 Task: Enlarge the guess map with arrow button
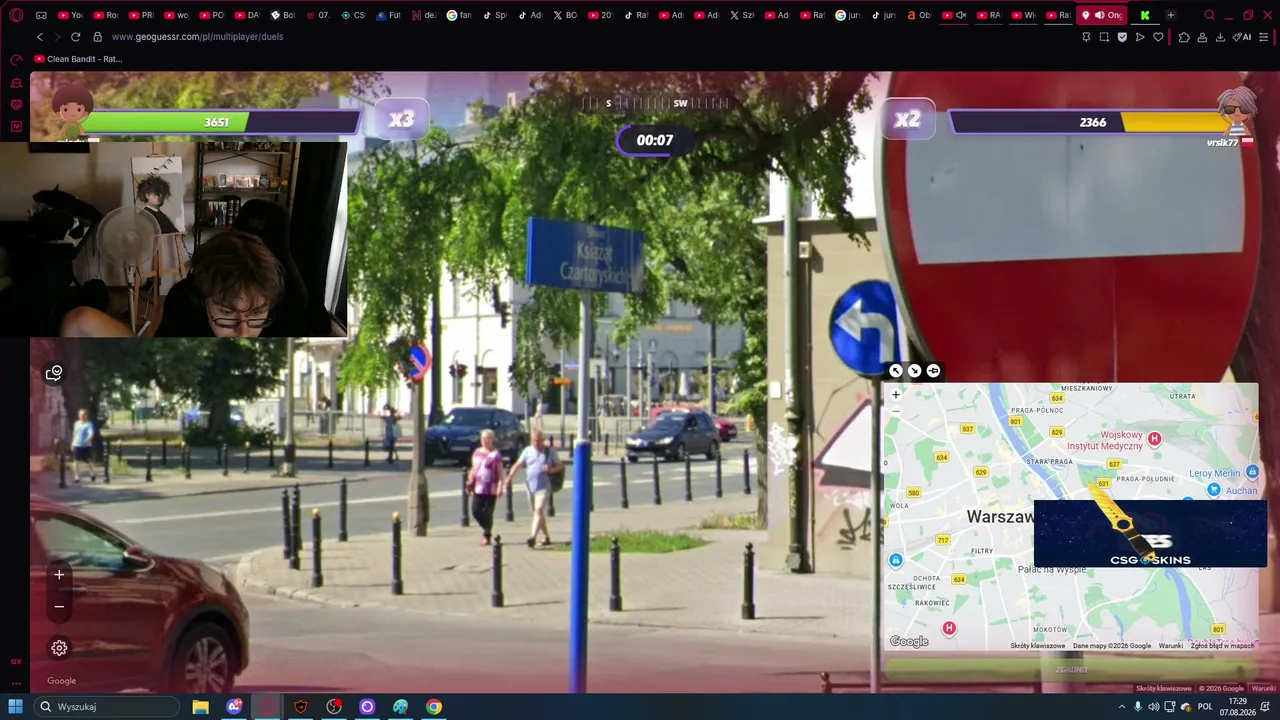click(896, 371)
